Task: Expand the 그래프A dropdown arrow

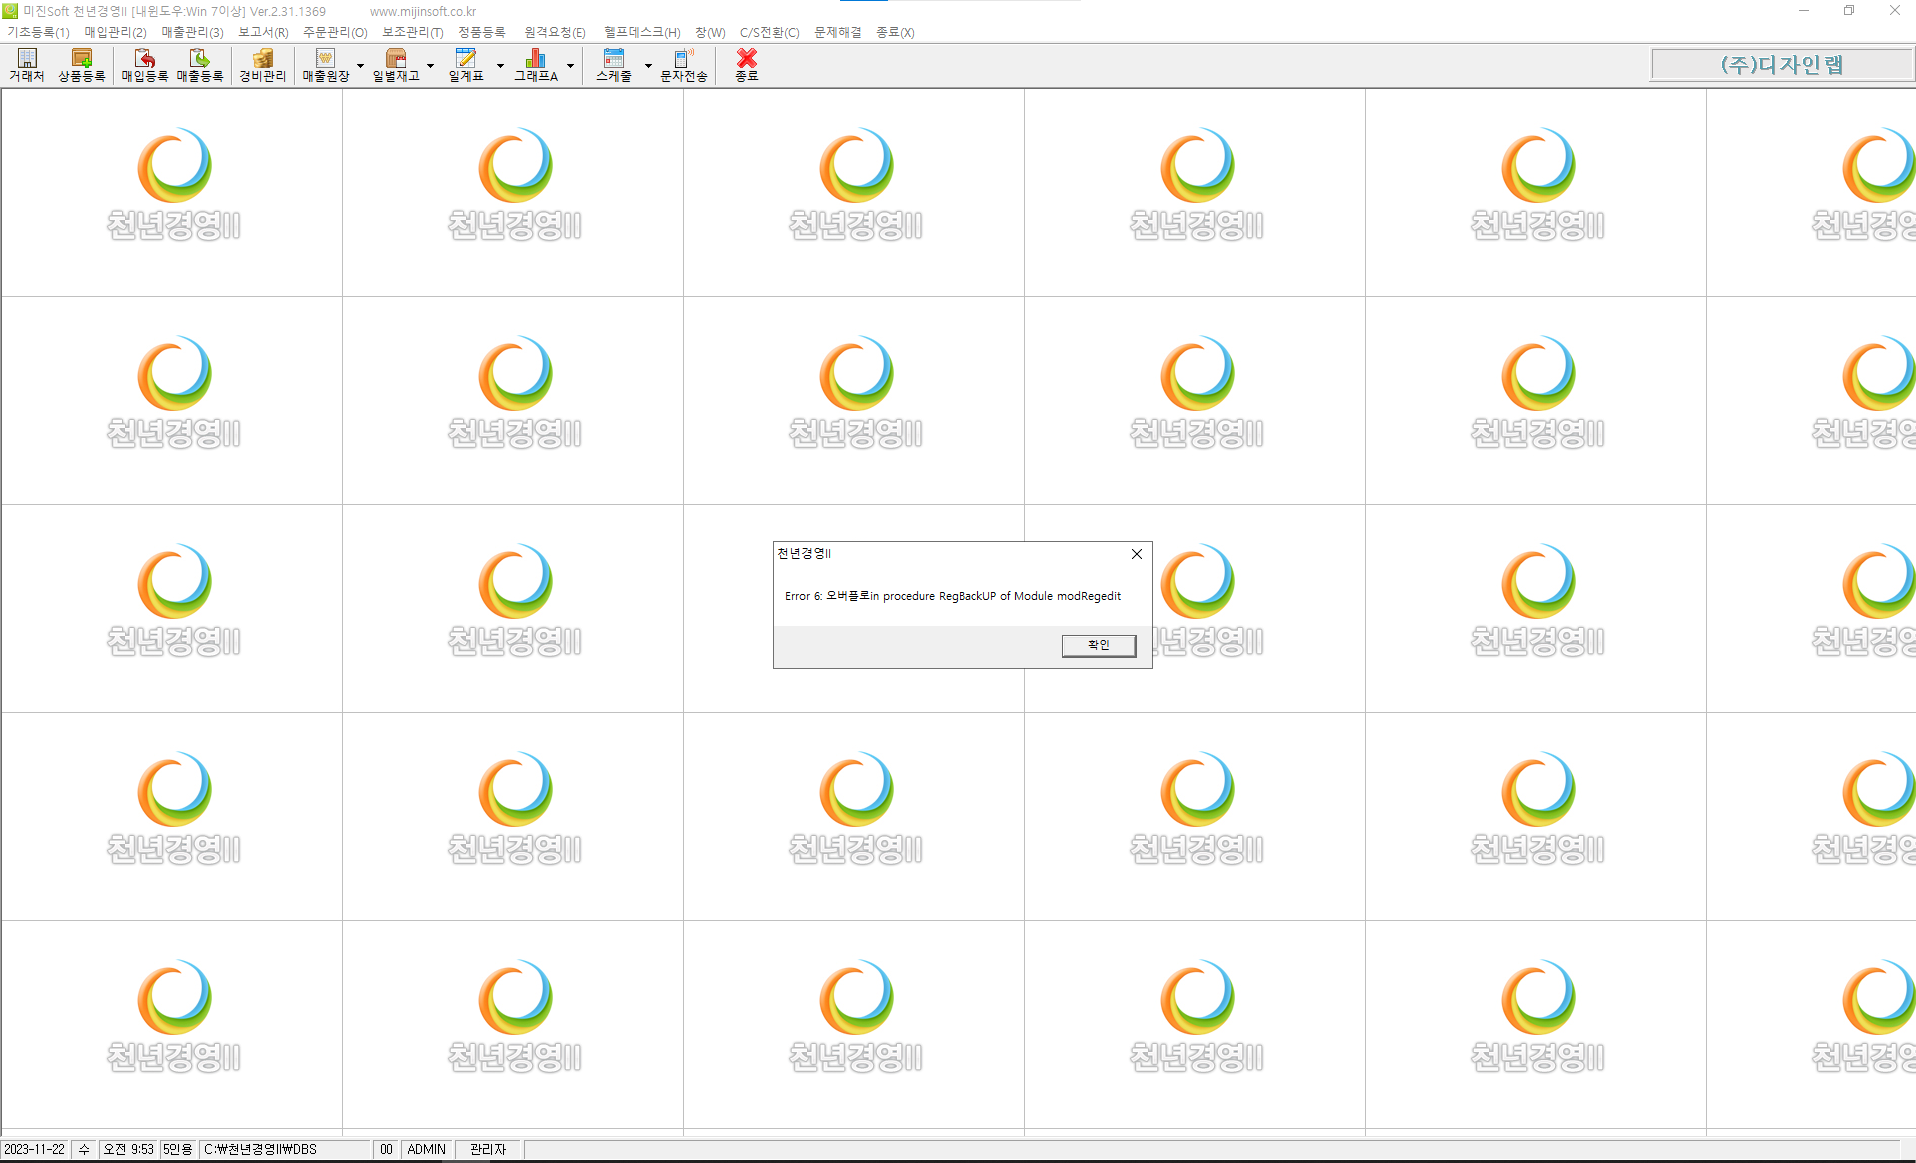Action: tap(571, 66)
